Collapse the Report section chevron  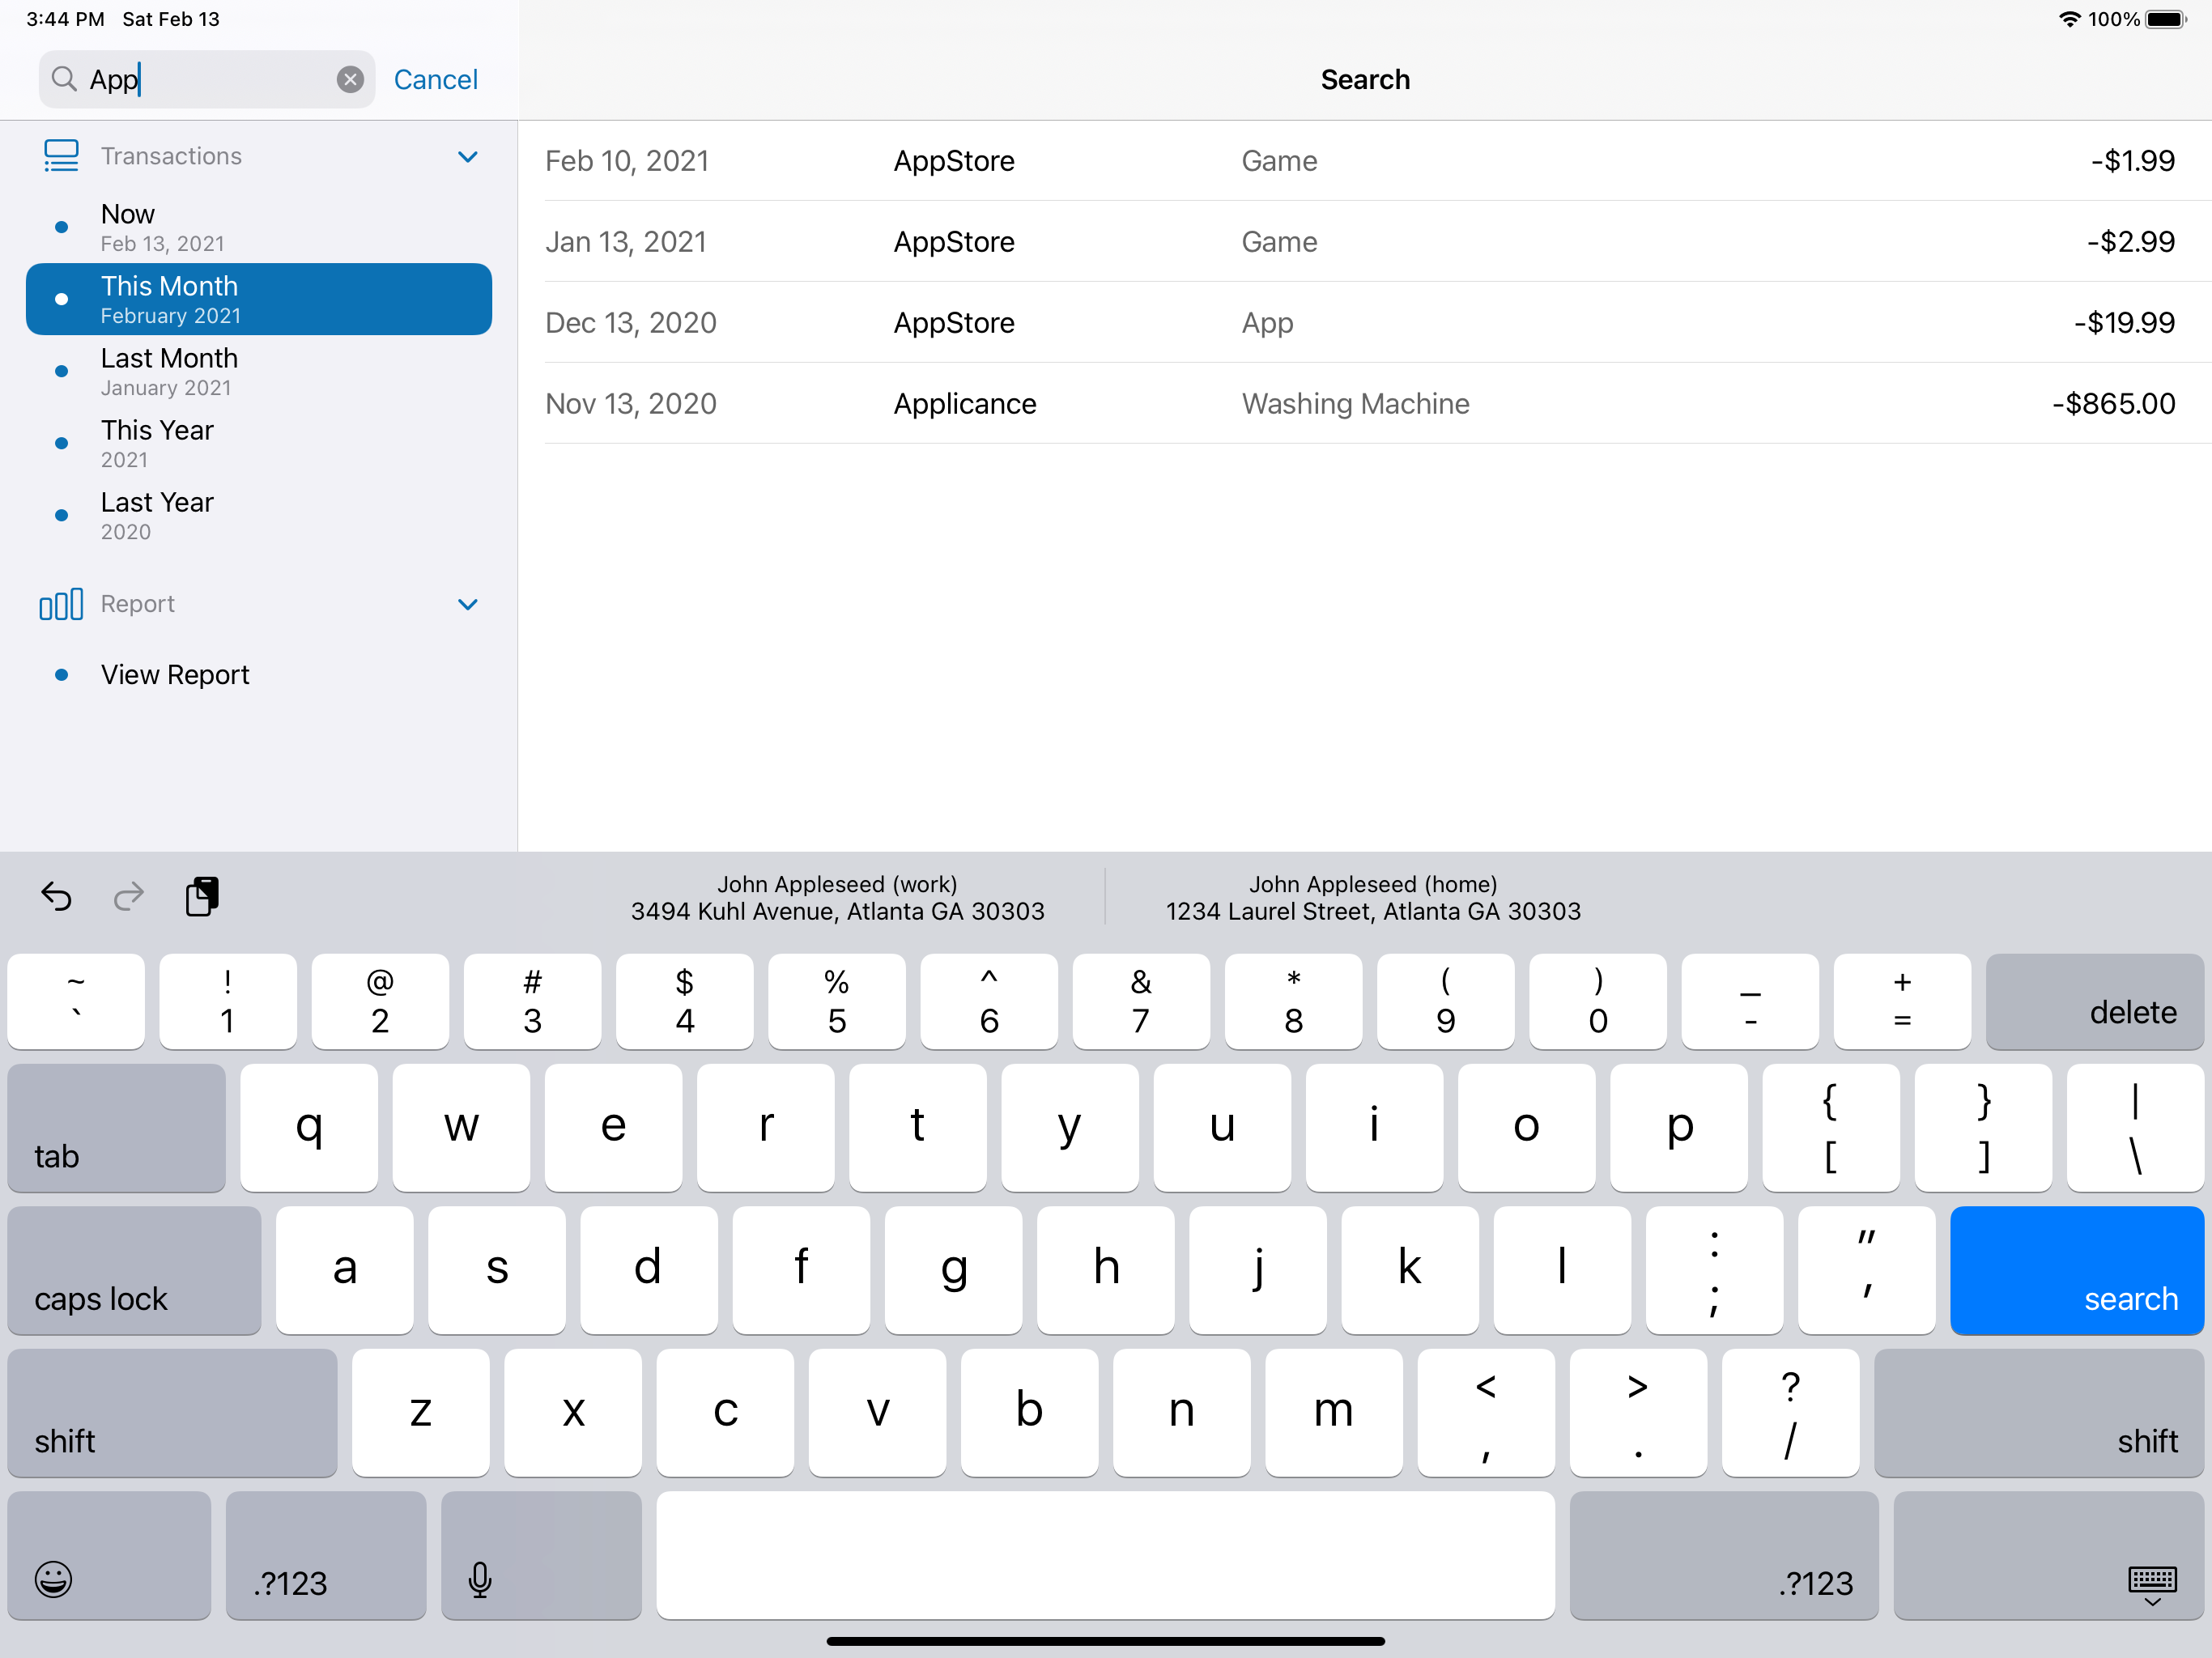pos(467,604)
